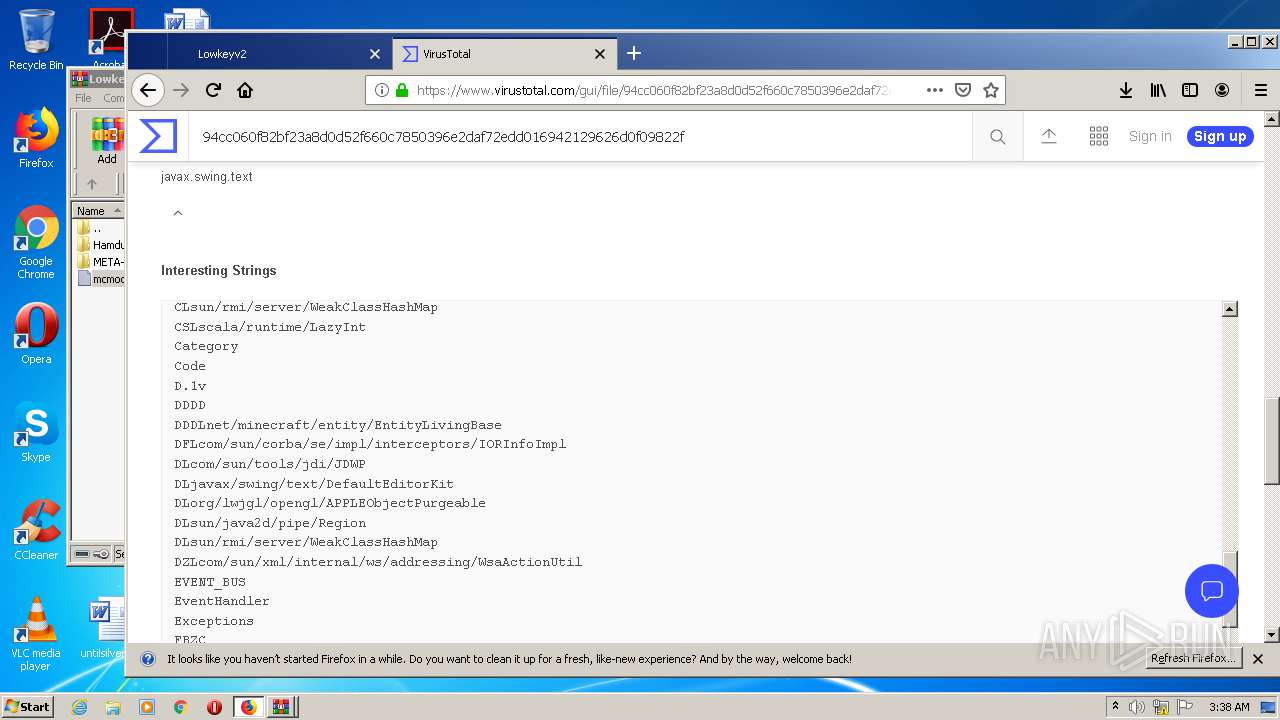Select the string EventHandler

(222, 601)
